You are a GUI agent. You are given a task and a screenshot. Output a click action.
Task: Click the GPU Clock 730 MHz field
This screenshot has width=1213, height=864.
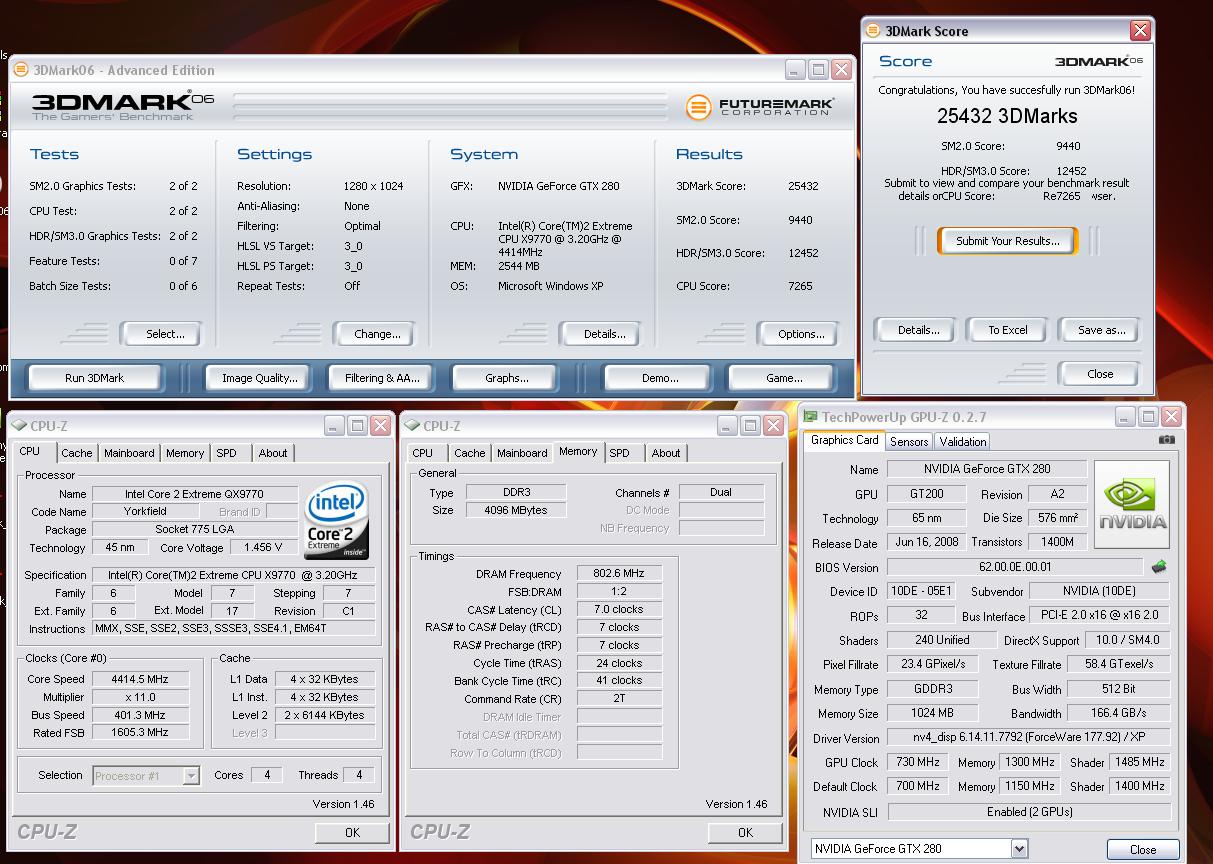coord(918,762)
